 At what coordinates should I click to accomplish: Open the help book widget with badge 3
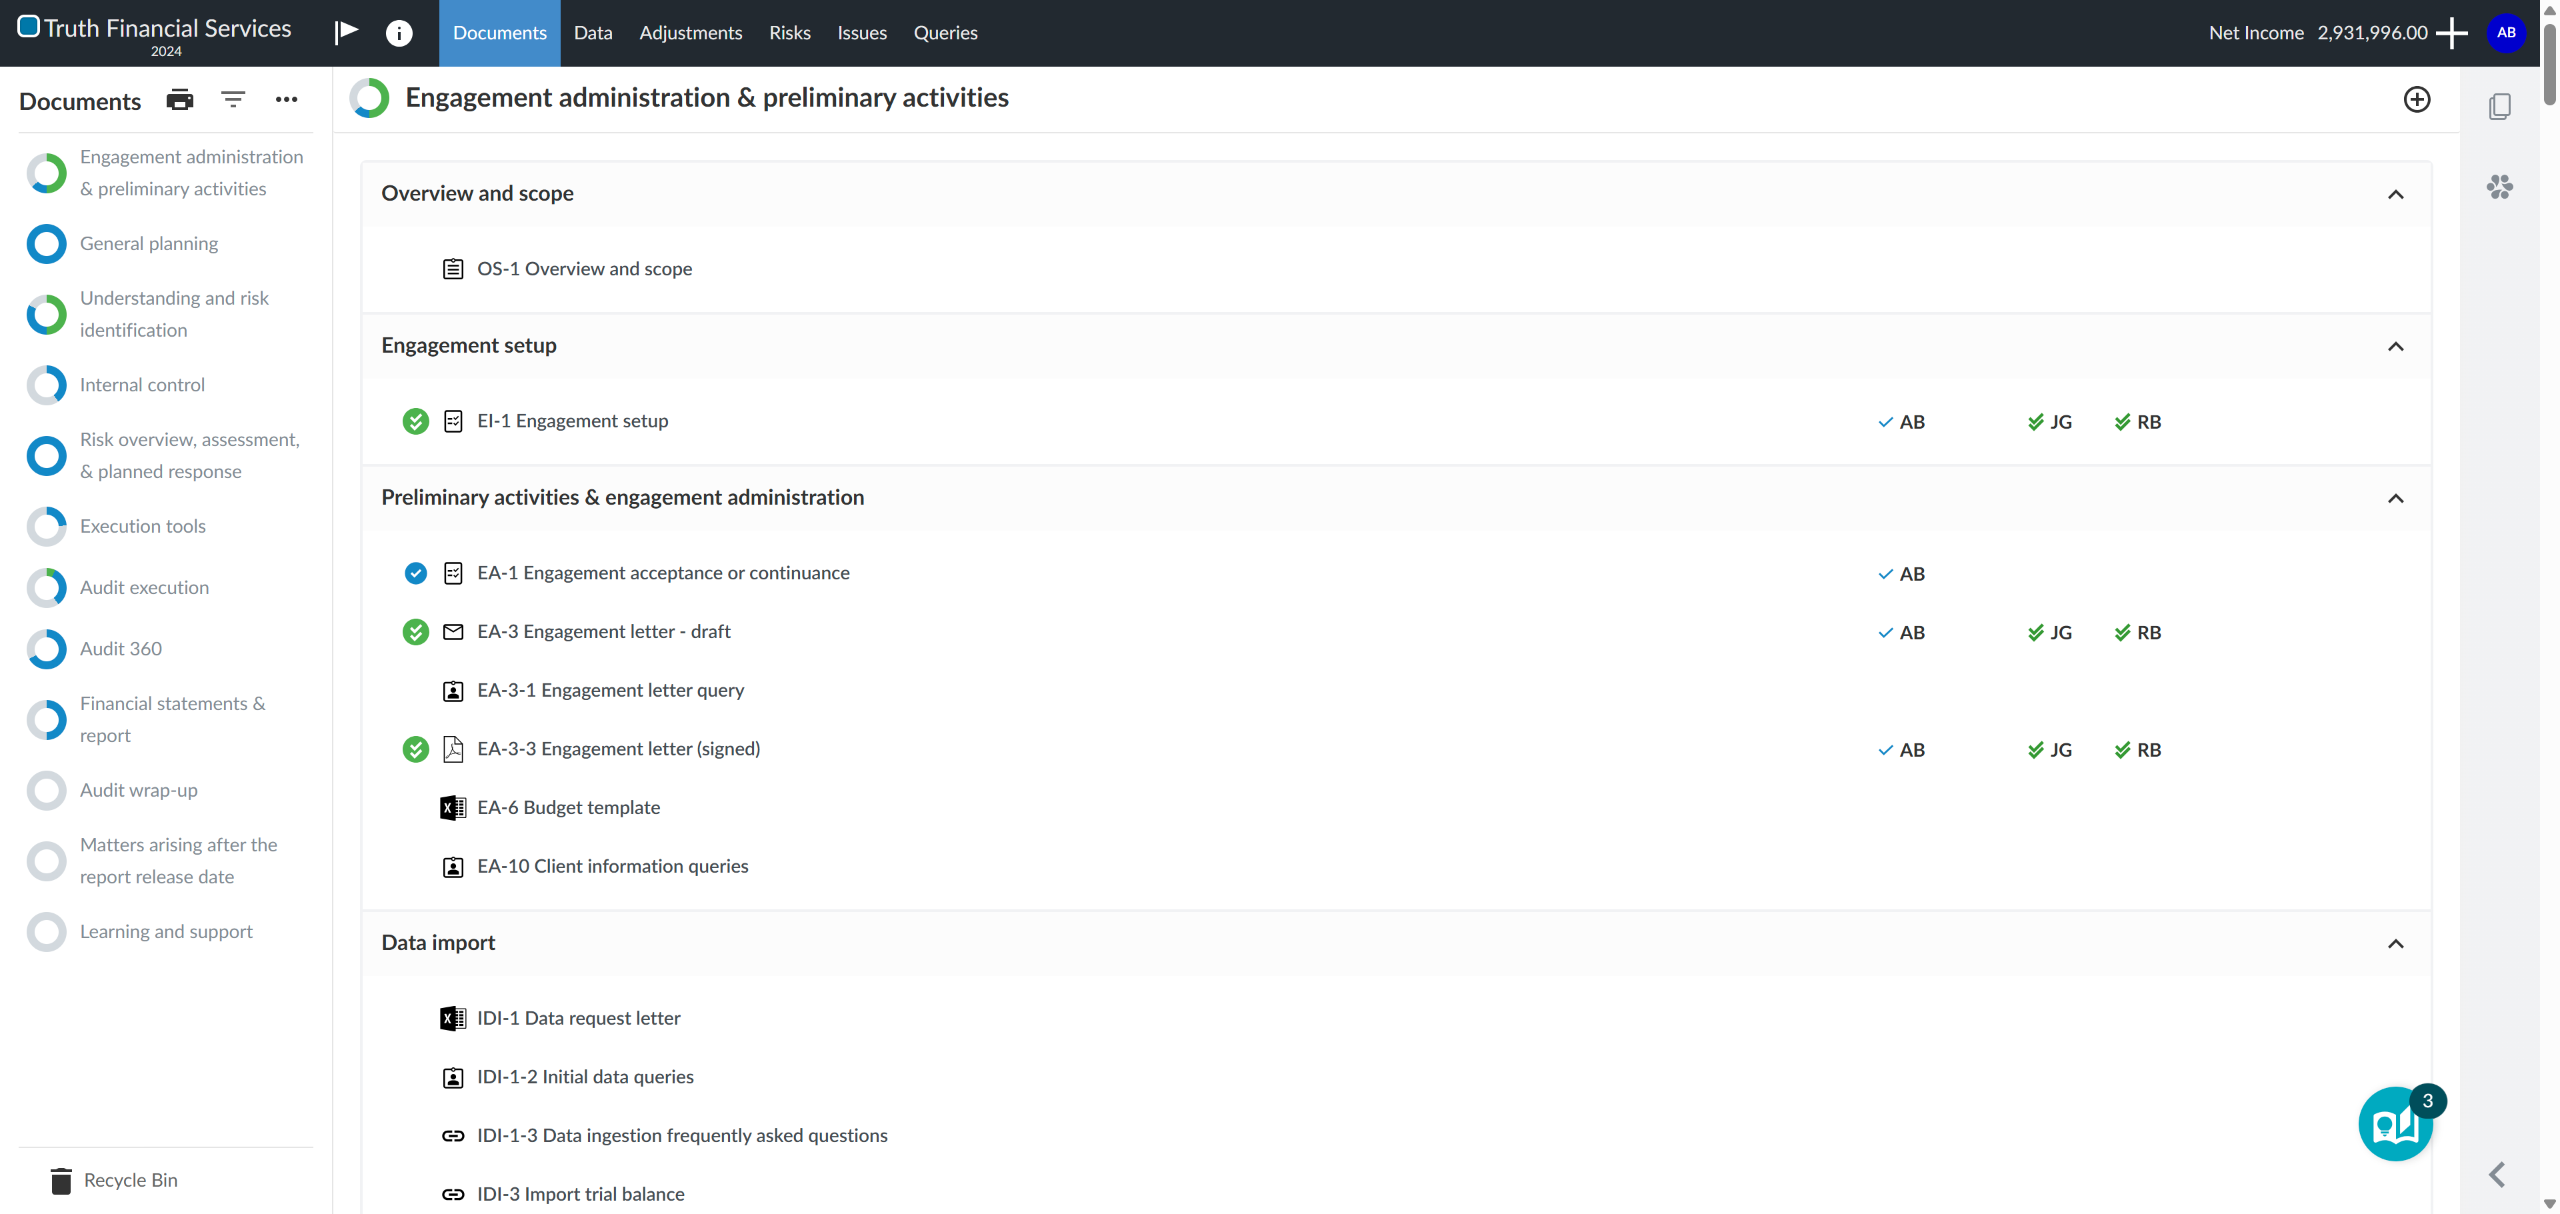pos(2395,1125)
